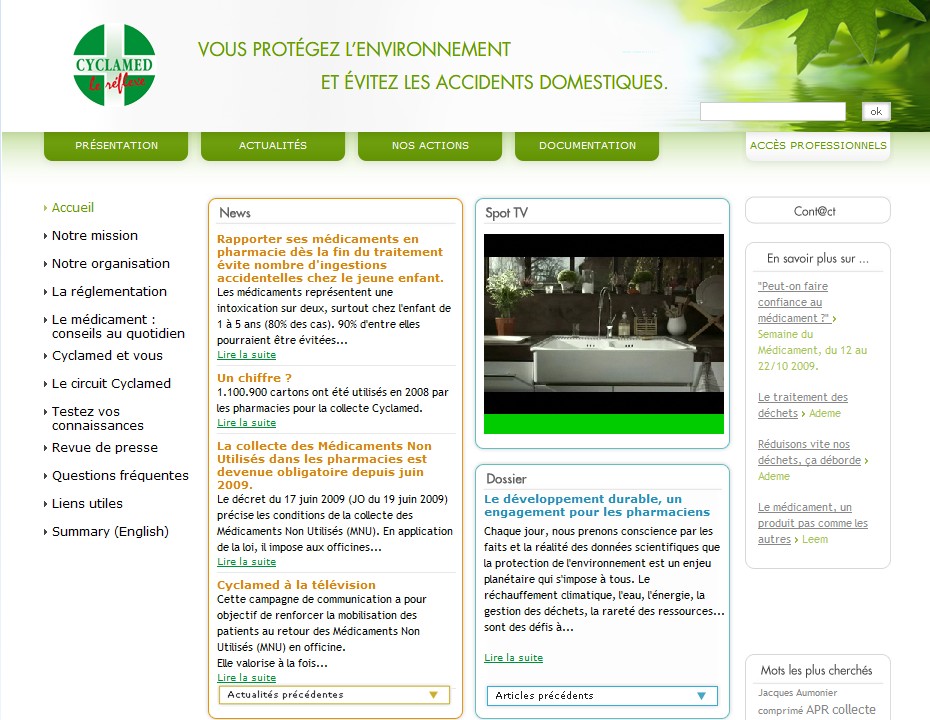Open the Présentation menu
Viewport: 930px width, 720px height.
pos(116,146)
